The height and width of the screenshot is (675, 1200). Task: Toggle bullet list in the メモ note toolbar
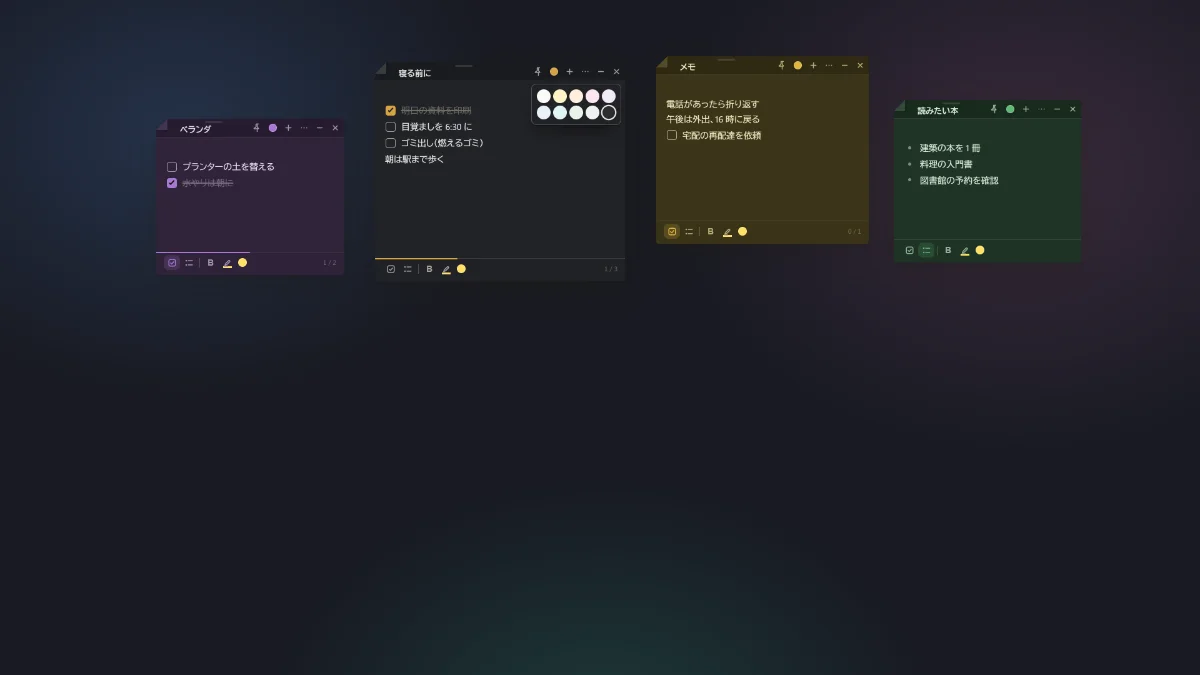pyautogui.click(x=689, y=232)
